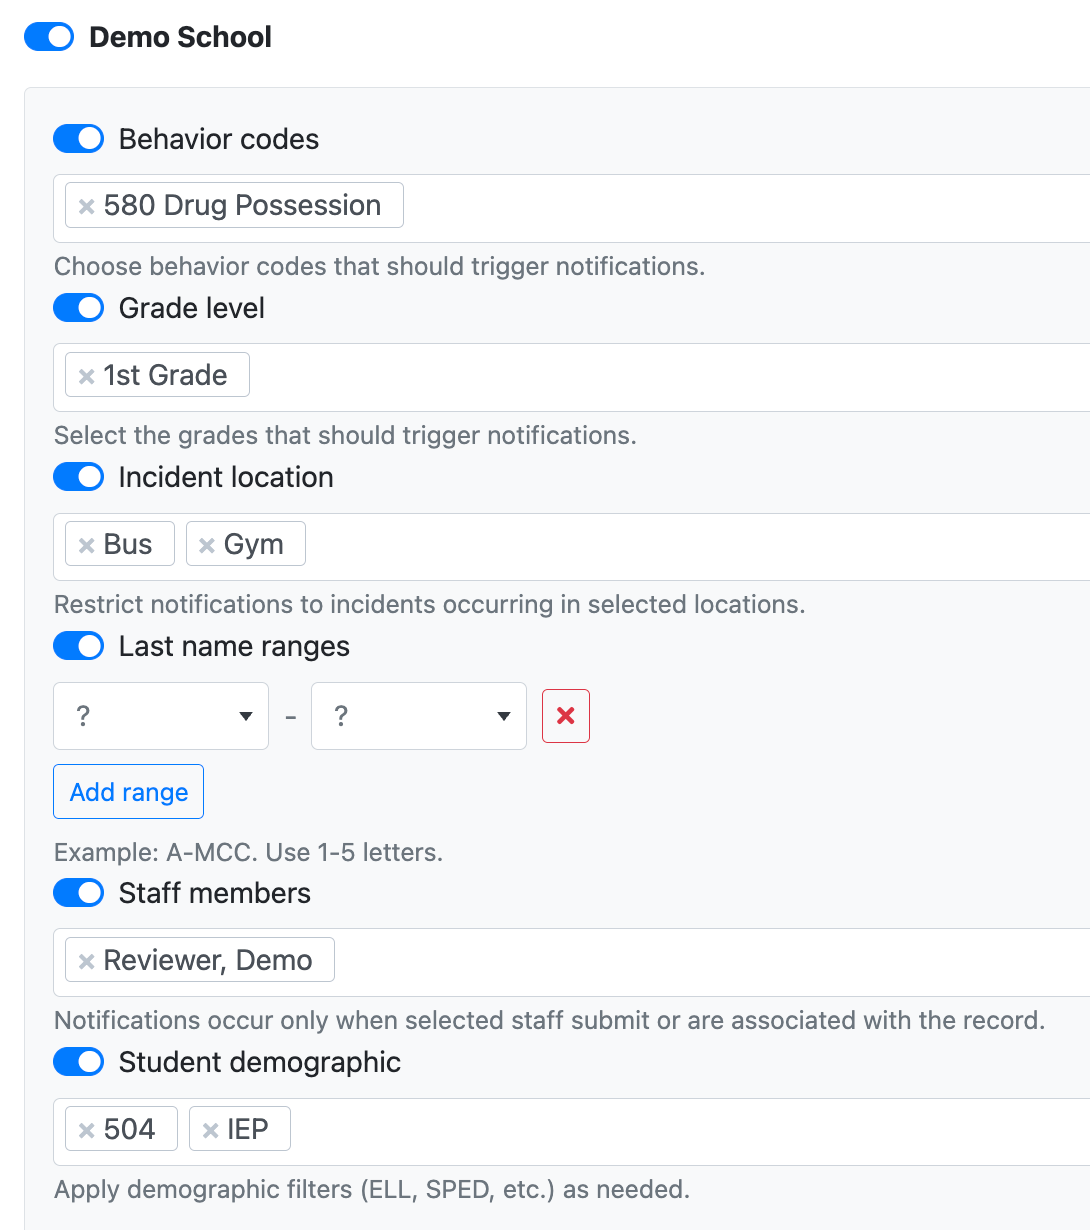The width and height of the screenshot is (1090, 1230).
Task: Remove the 580 Drug Possession tag
Action: [x=87, y=206]
